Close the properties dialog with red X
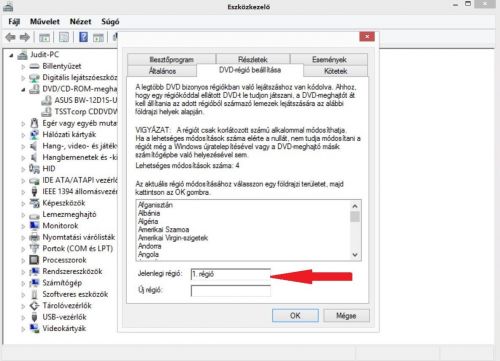 click(367, 36)
